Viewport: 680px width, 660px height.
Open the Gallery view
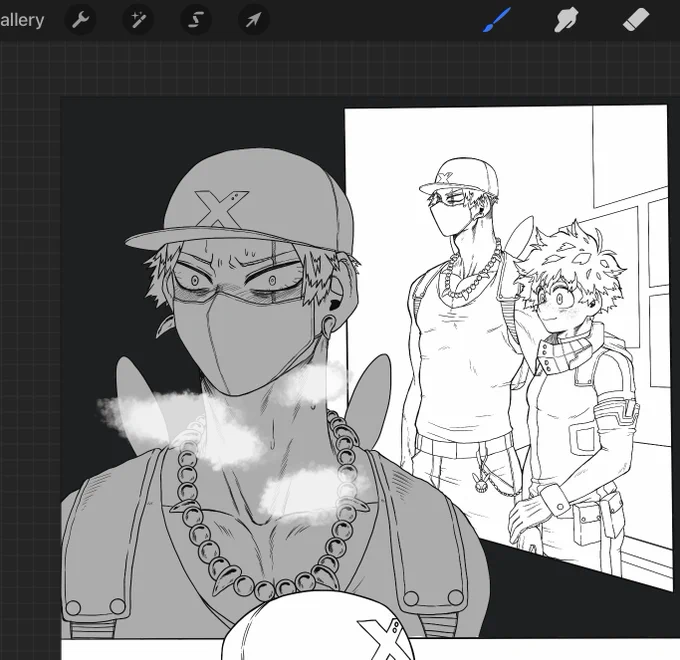(x=22, y=20)
